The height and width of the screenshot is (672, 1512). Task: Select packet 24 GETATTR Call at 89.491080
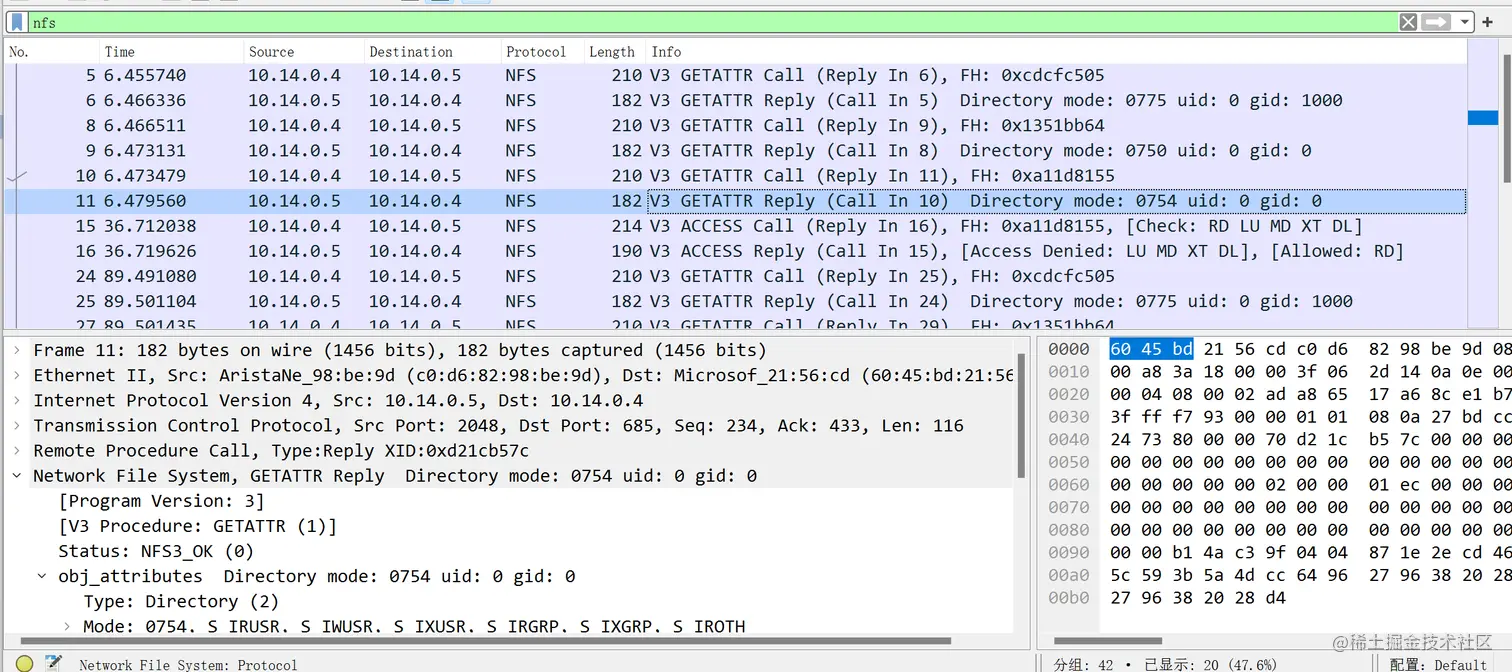point(735,276)
